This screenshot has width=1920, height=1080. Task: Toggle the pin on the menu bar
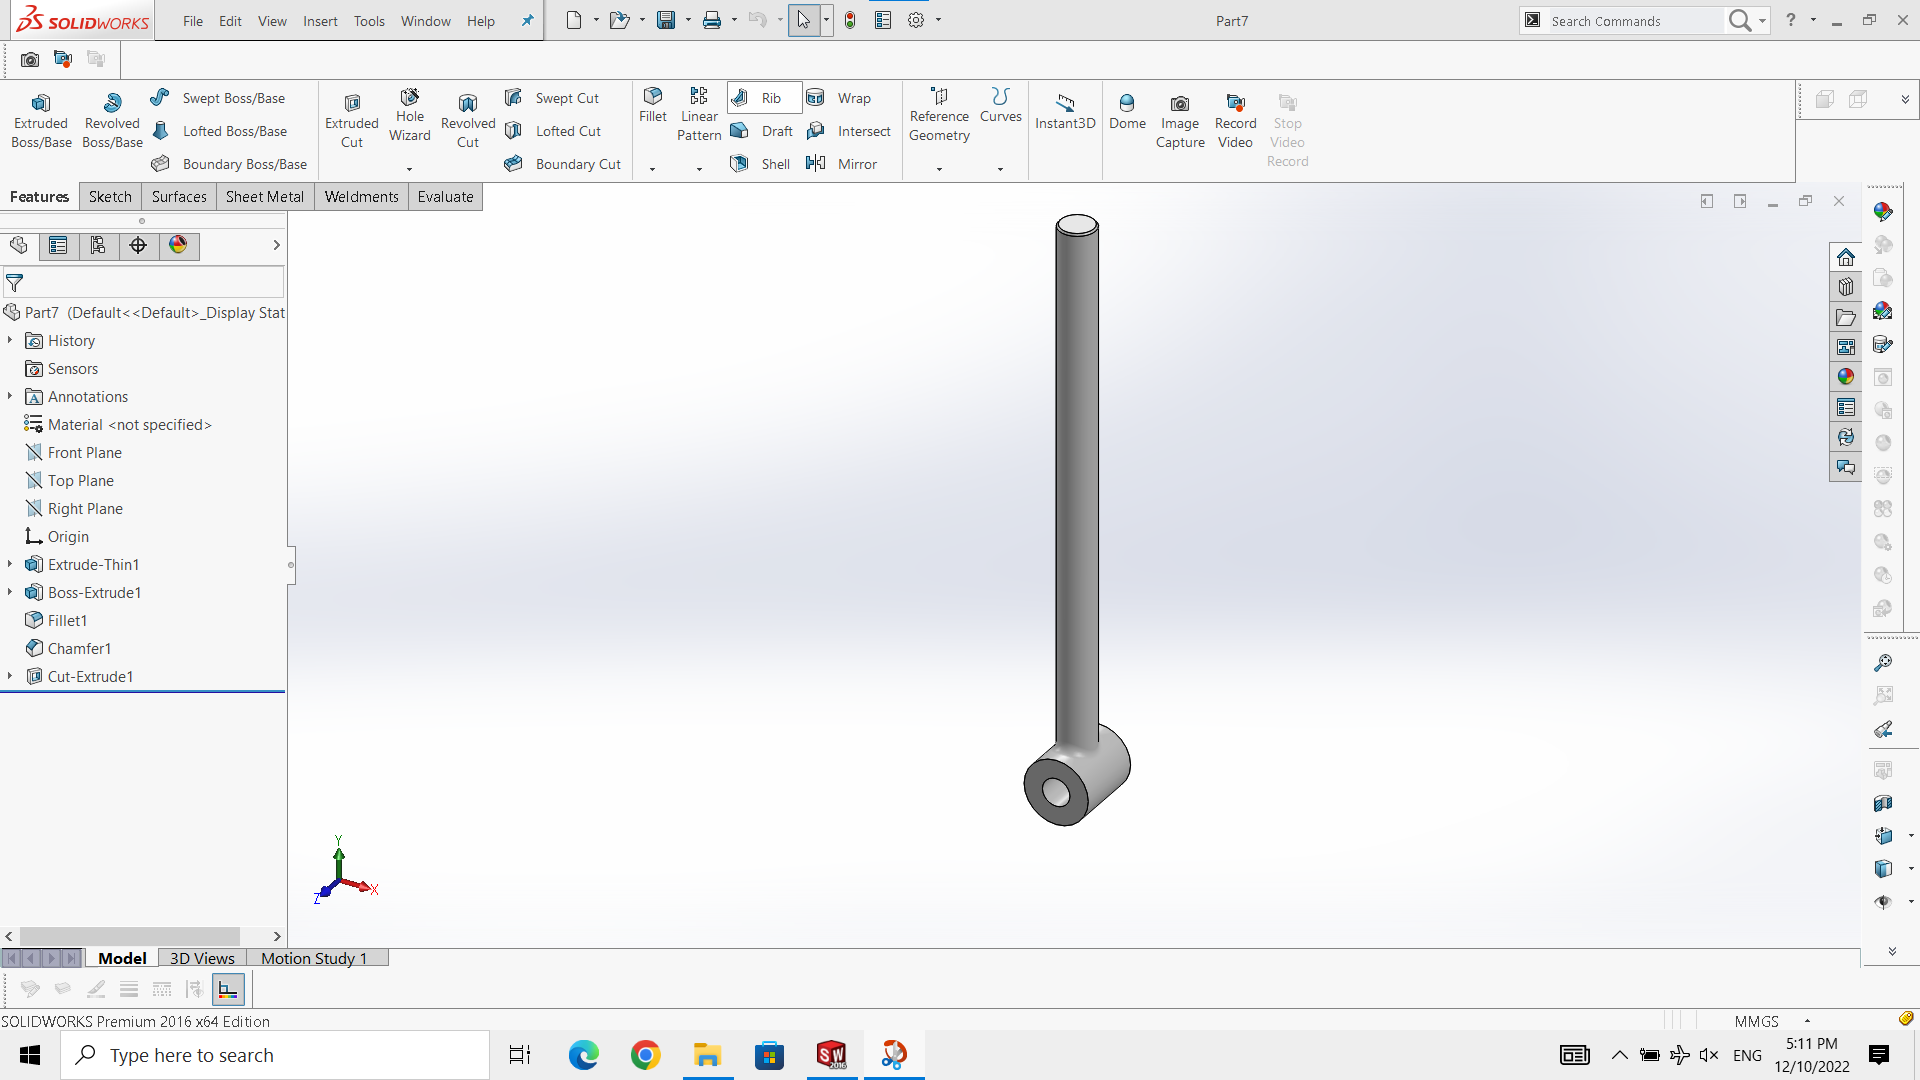click(527, 21)
